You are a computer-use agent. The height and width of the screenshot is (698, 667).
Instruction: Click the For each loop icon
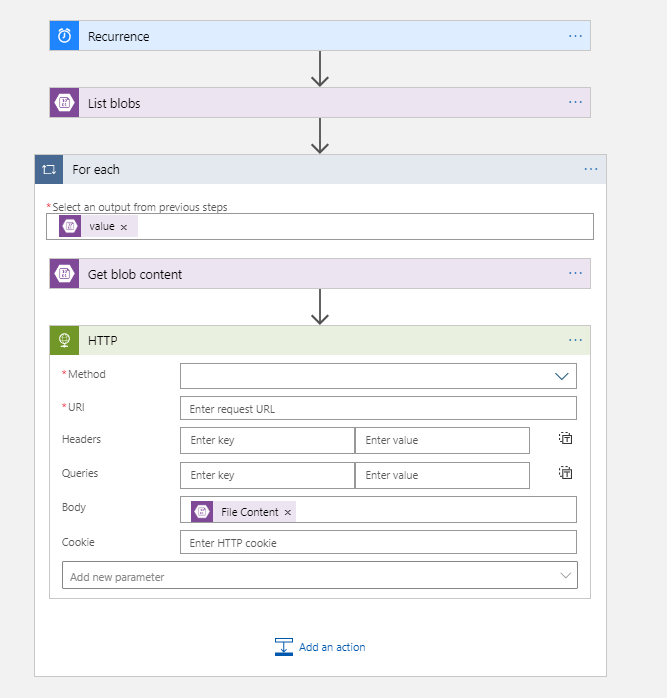pyautogui.click(x=49, y=170)
